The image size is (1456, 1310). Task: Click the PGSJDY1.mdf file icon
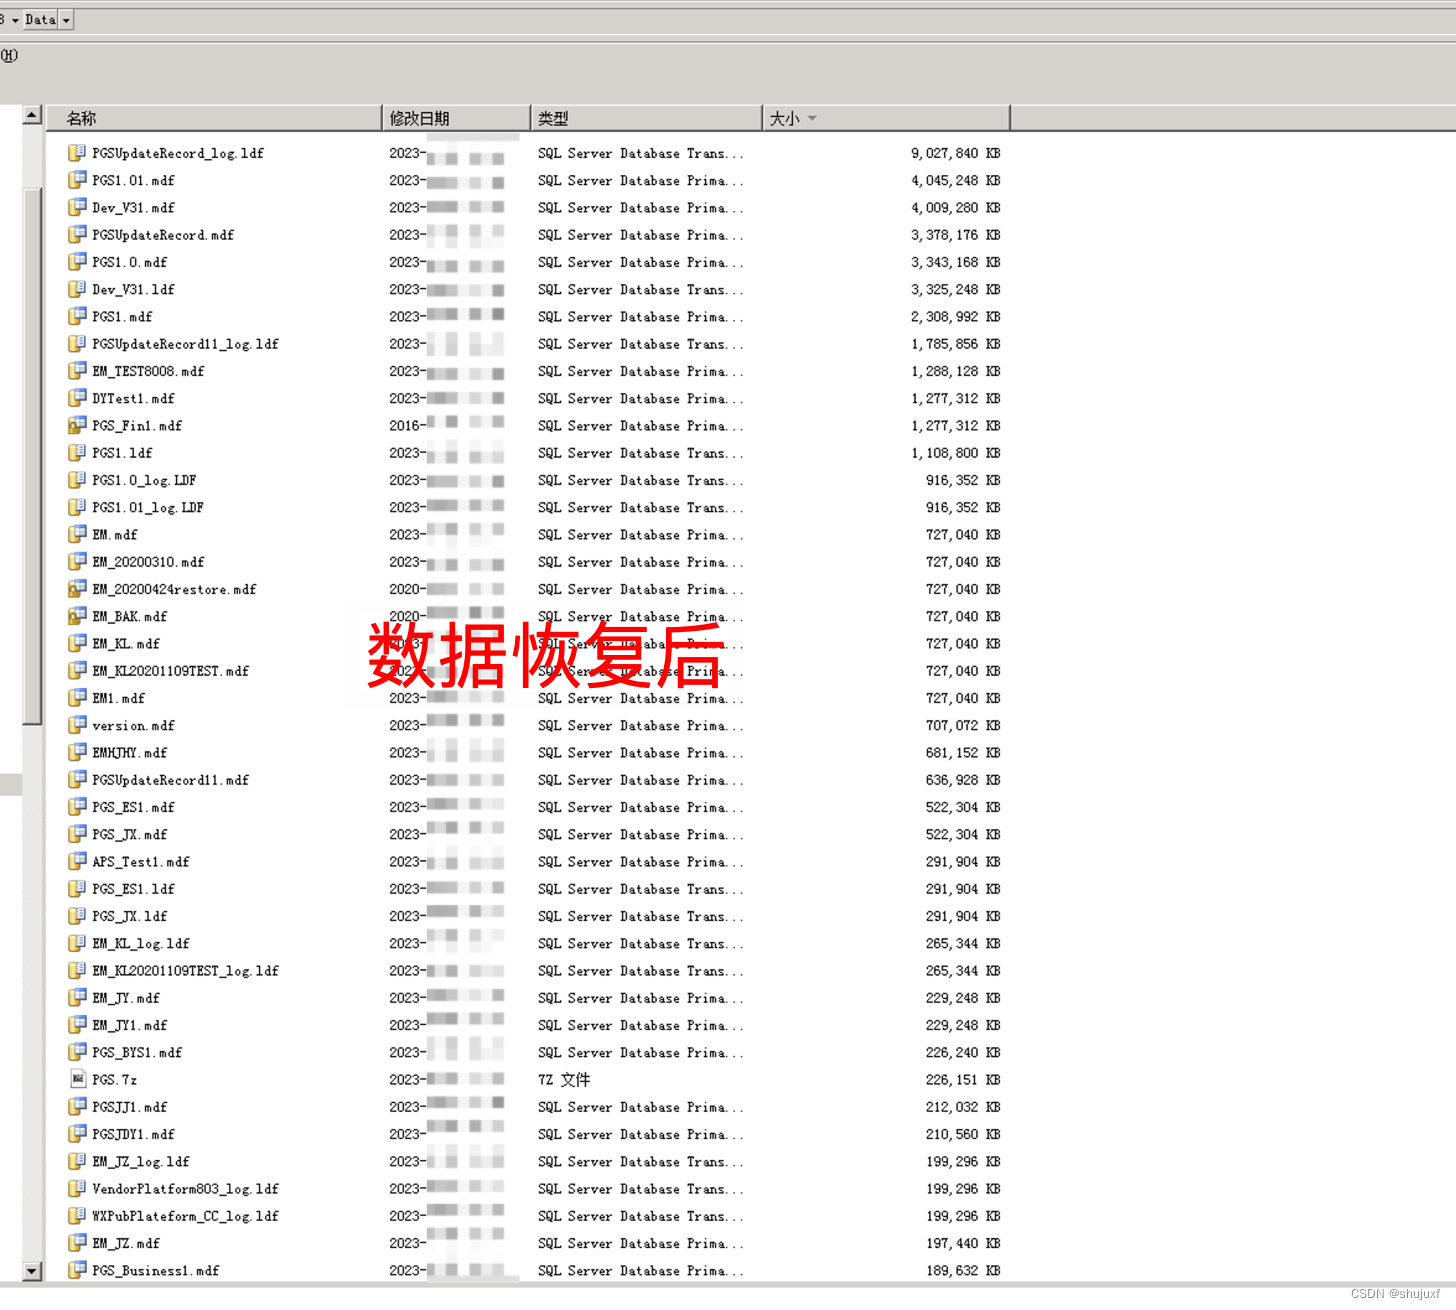pos(77,1134)
